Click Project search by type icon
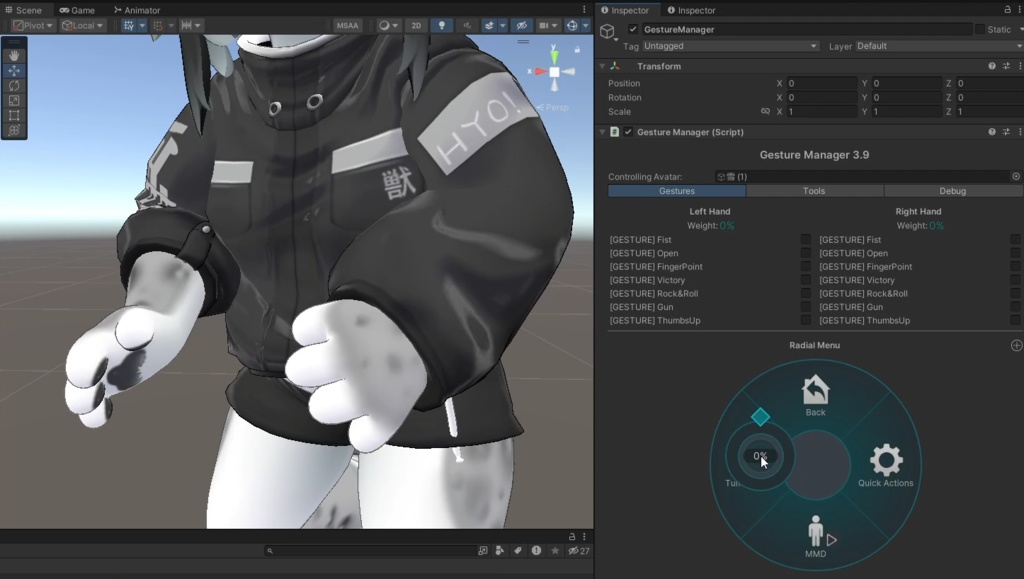This screenshot has height=579, width=1024. point(500,551)
